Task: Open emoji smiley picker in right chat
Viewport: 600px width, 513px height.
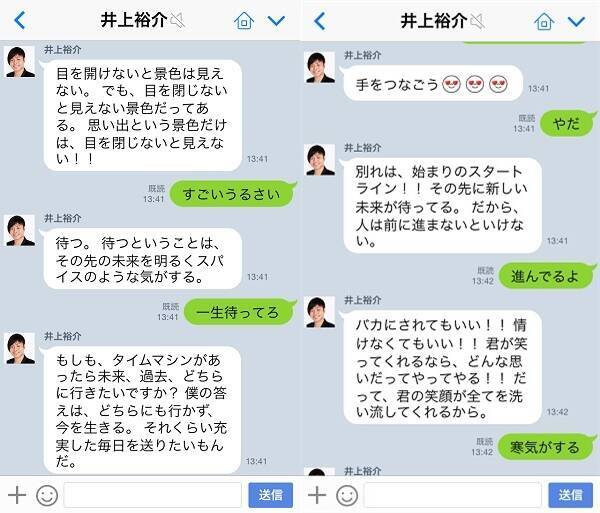Action: click(347, 495)
